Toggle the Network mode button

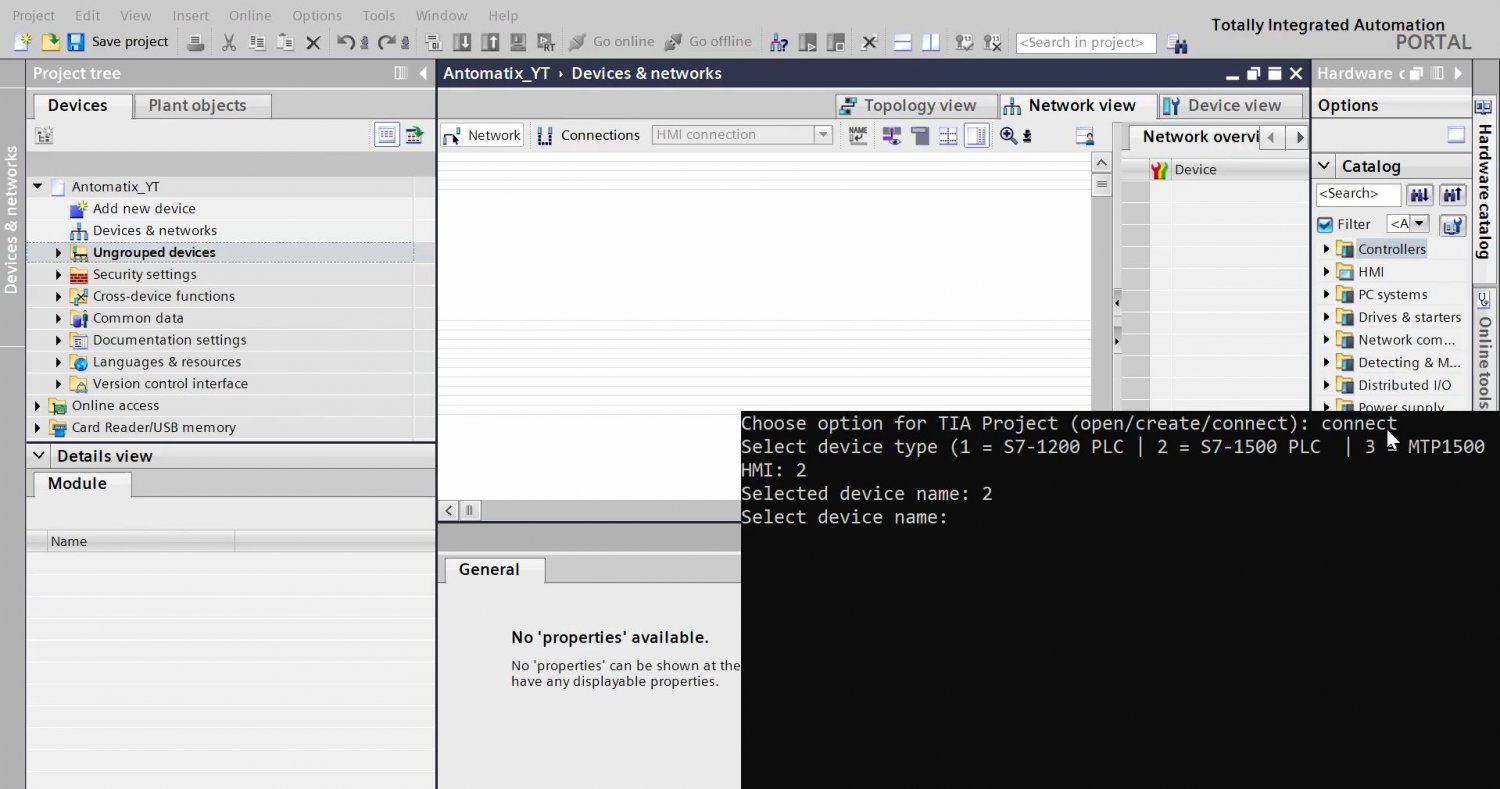[x=482, y=135]
